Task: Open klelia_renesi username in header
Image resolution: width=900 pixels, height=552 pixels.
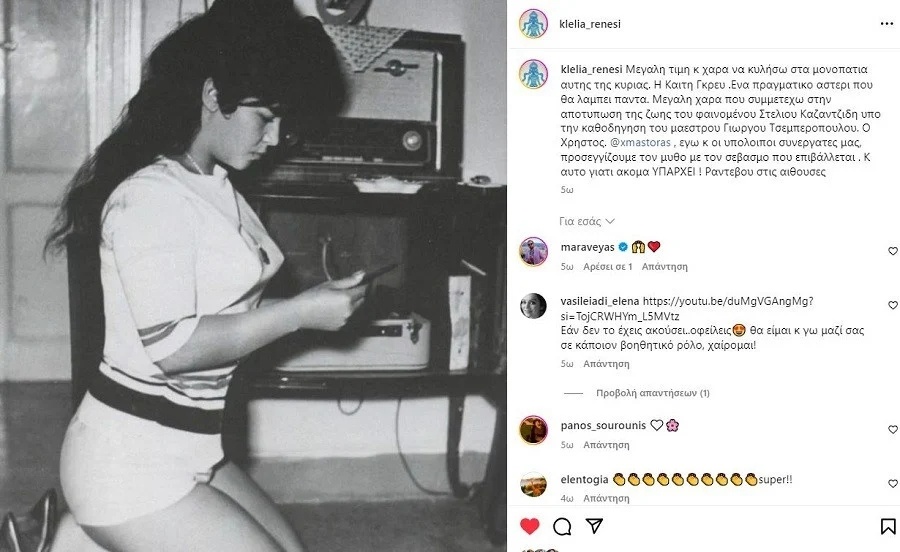Action: click(589, 24)
